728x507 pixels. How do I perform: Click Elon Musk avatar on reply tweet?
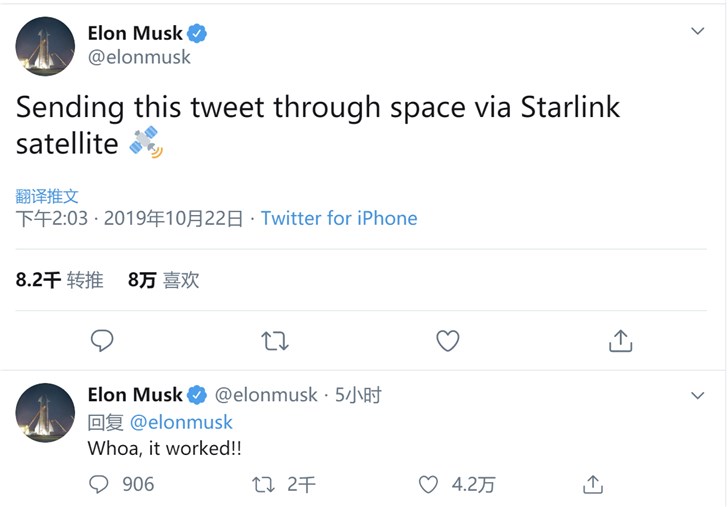(x=45, y=412)
